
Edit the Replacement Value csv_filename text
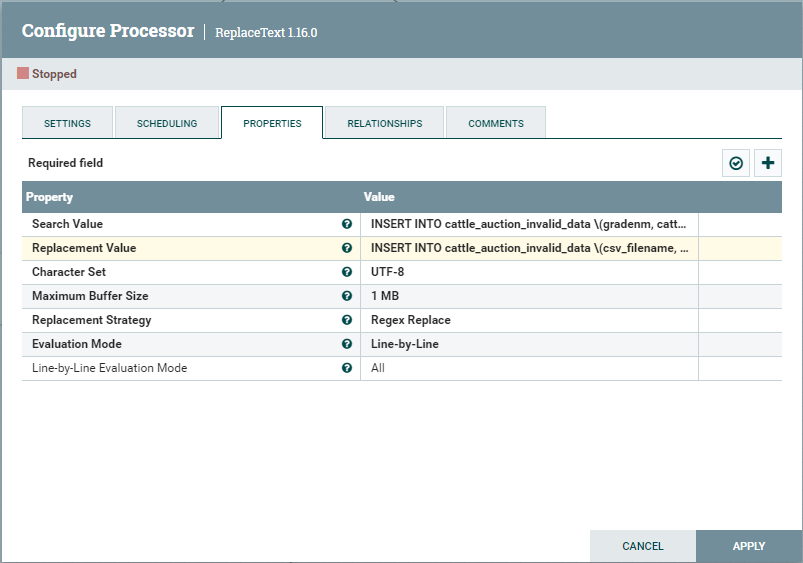pos(530,248)
